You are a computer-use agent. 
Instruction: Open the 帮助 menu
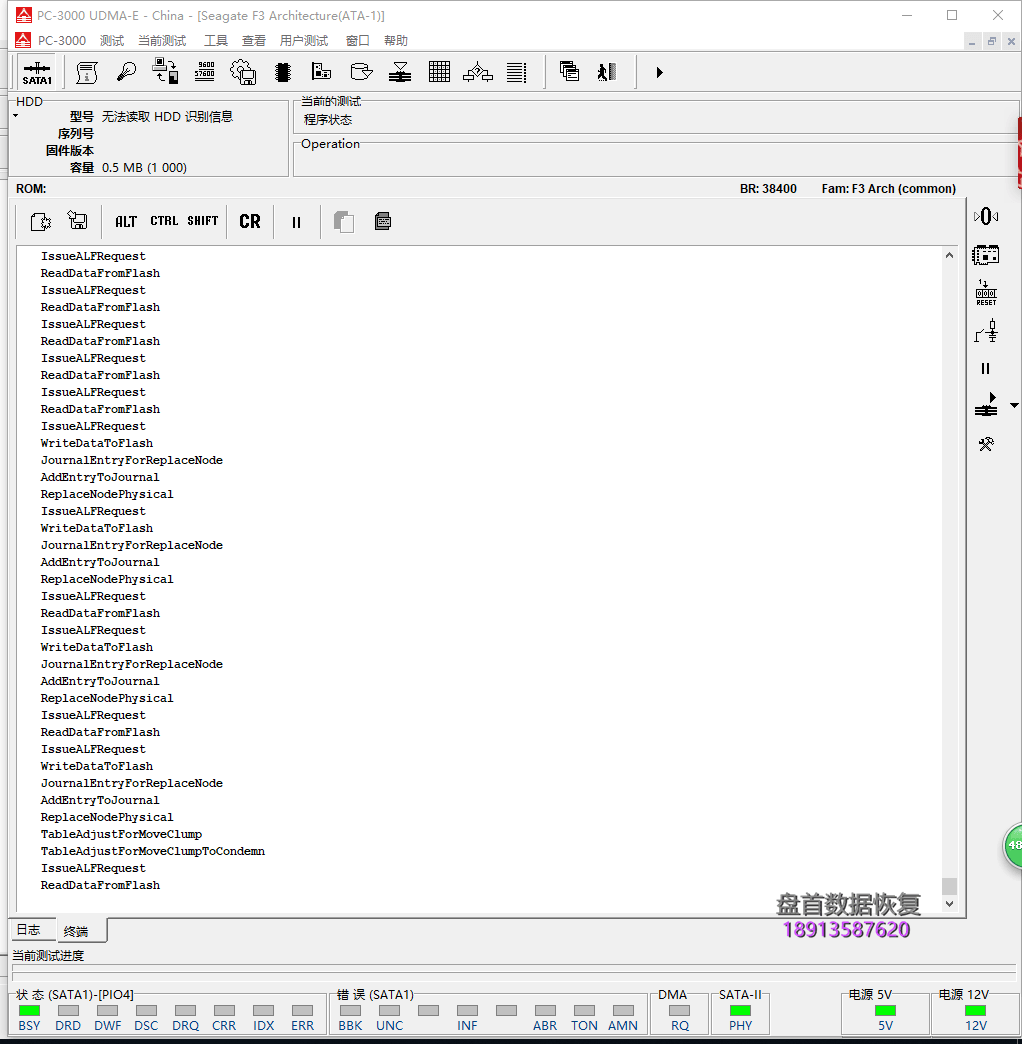(395, 41)
